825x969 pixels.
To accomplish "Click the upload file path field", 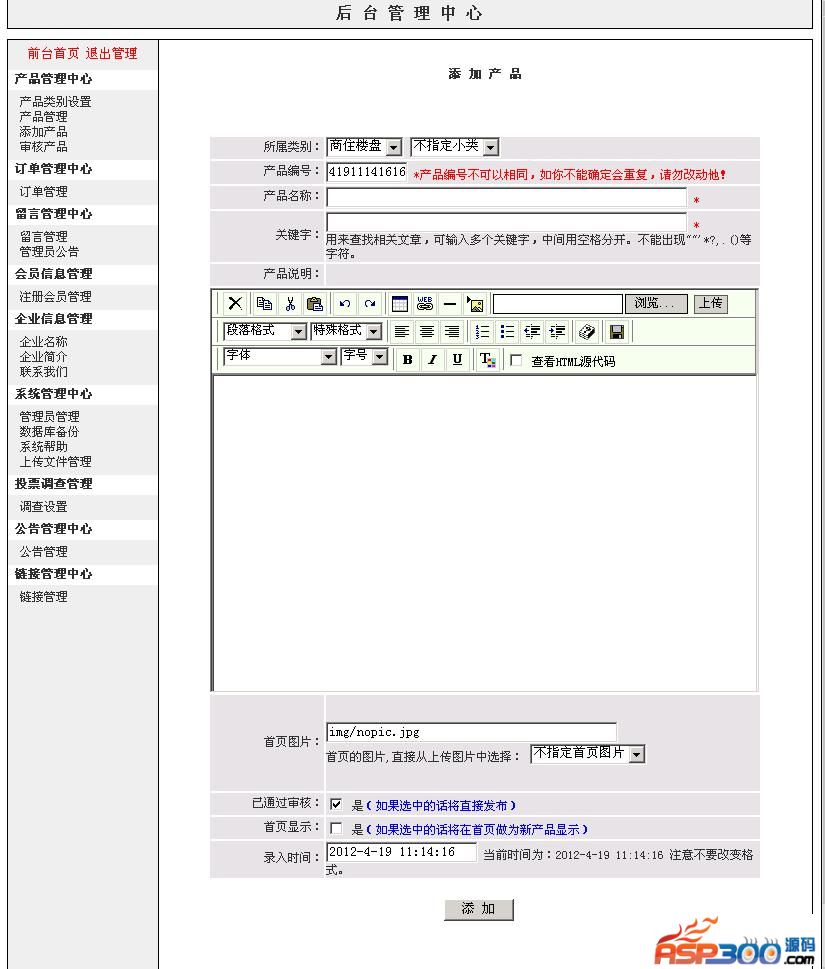I will (x=557, y=303).
